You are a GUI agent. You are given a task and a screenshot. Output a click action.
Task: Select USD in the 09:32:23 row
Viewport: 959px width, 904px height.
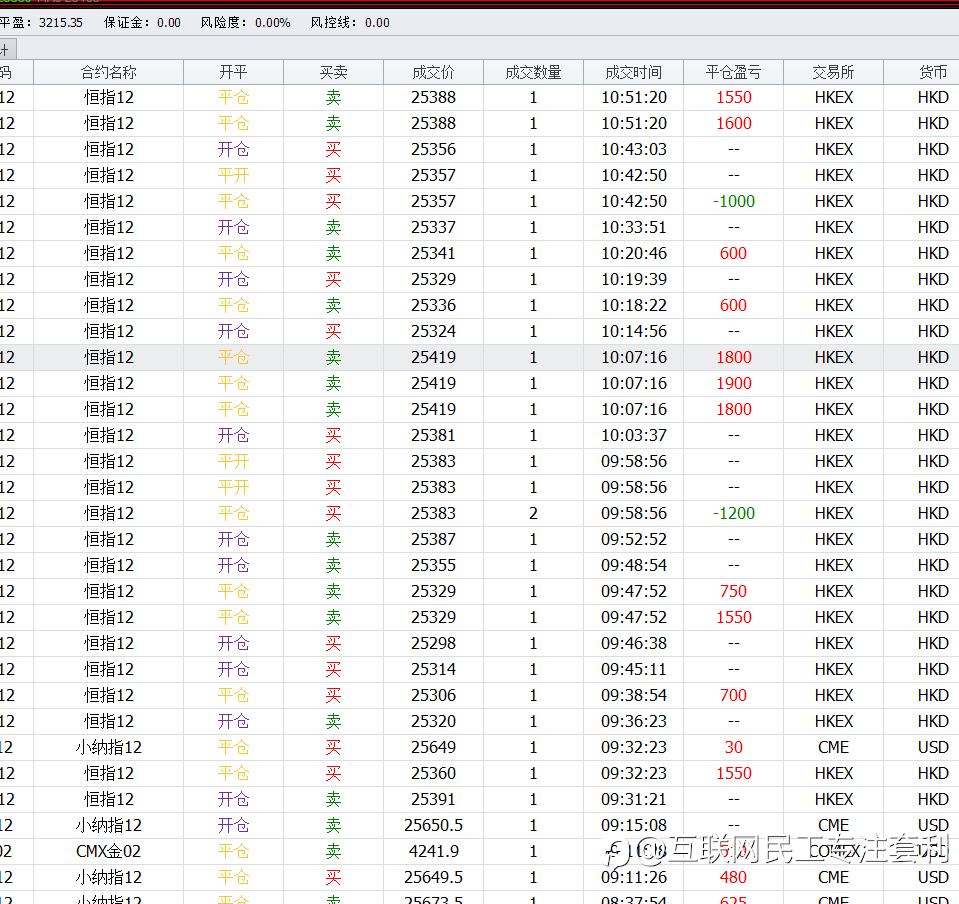[x=933, y=747]
